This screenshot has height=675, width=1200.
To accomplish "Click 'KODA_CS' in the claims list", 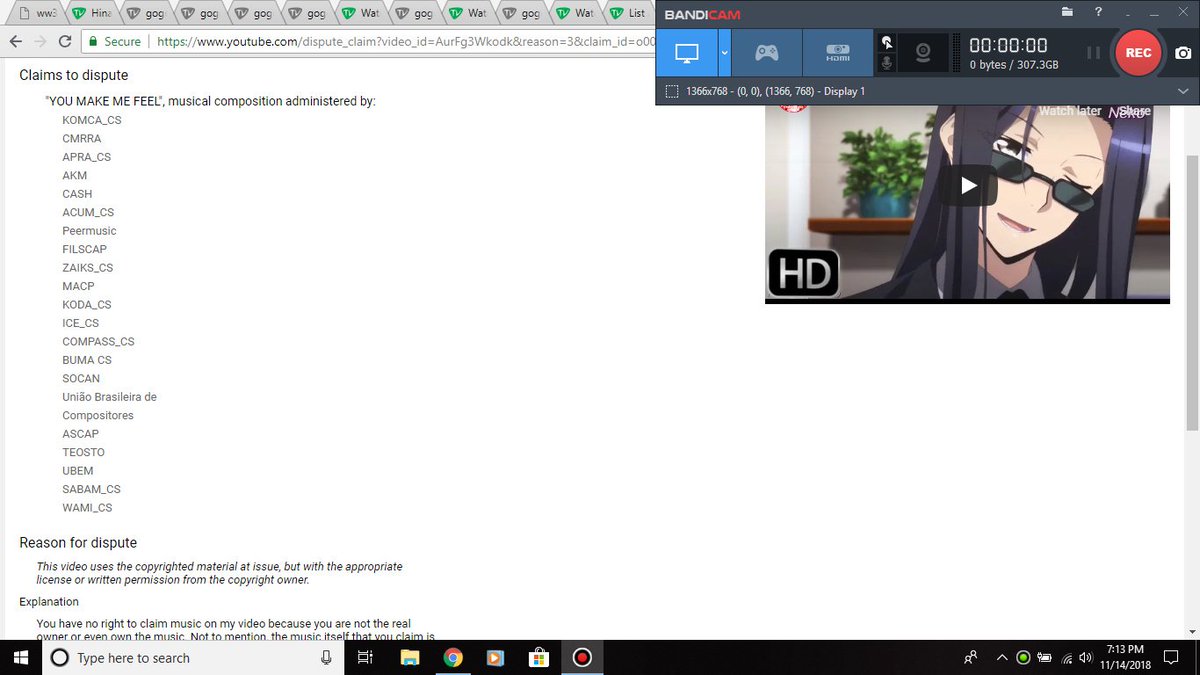I will point(87,304).
